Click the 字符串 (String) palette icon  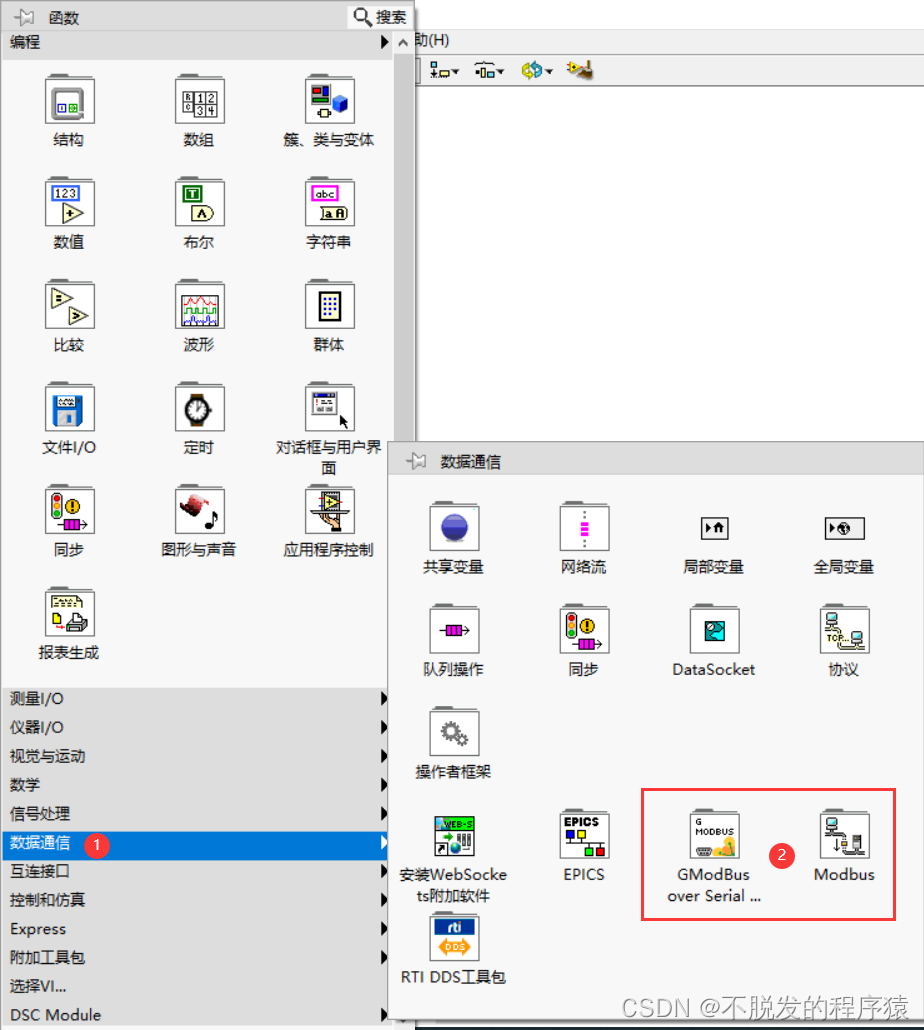(x=328, y=203)
